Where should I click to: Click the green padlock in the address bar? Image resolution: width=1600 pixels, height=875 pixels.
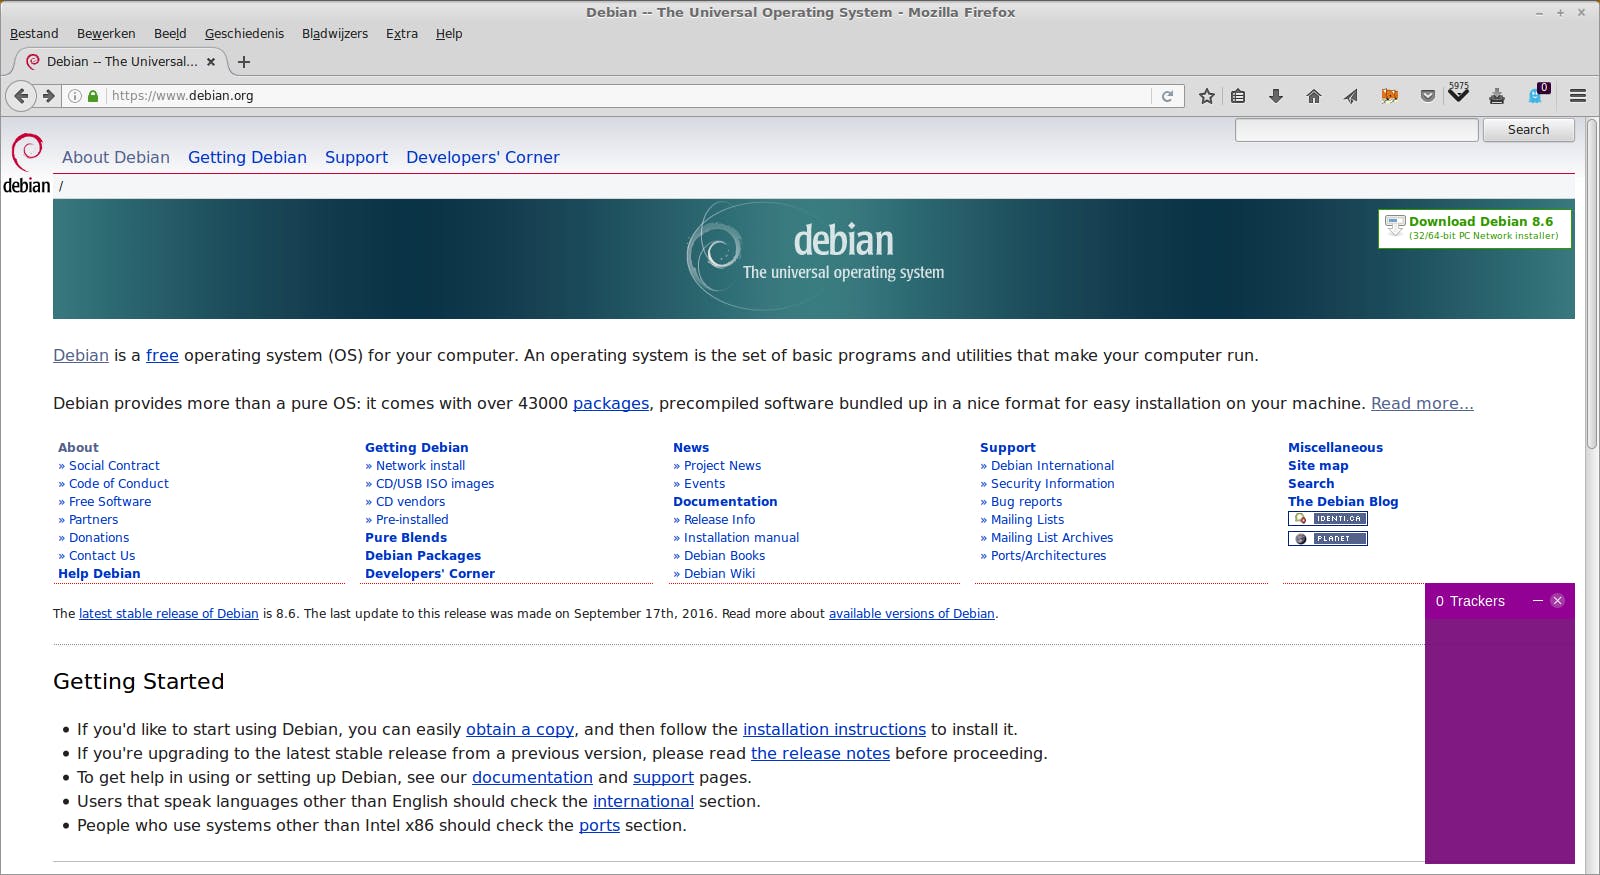[93, 96]
